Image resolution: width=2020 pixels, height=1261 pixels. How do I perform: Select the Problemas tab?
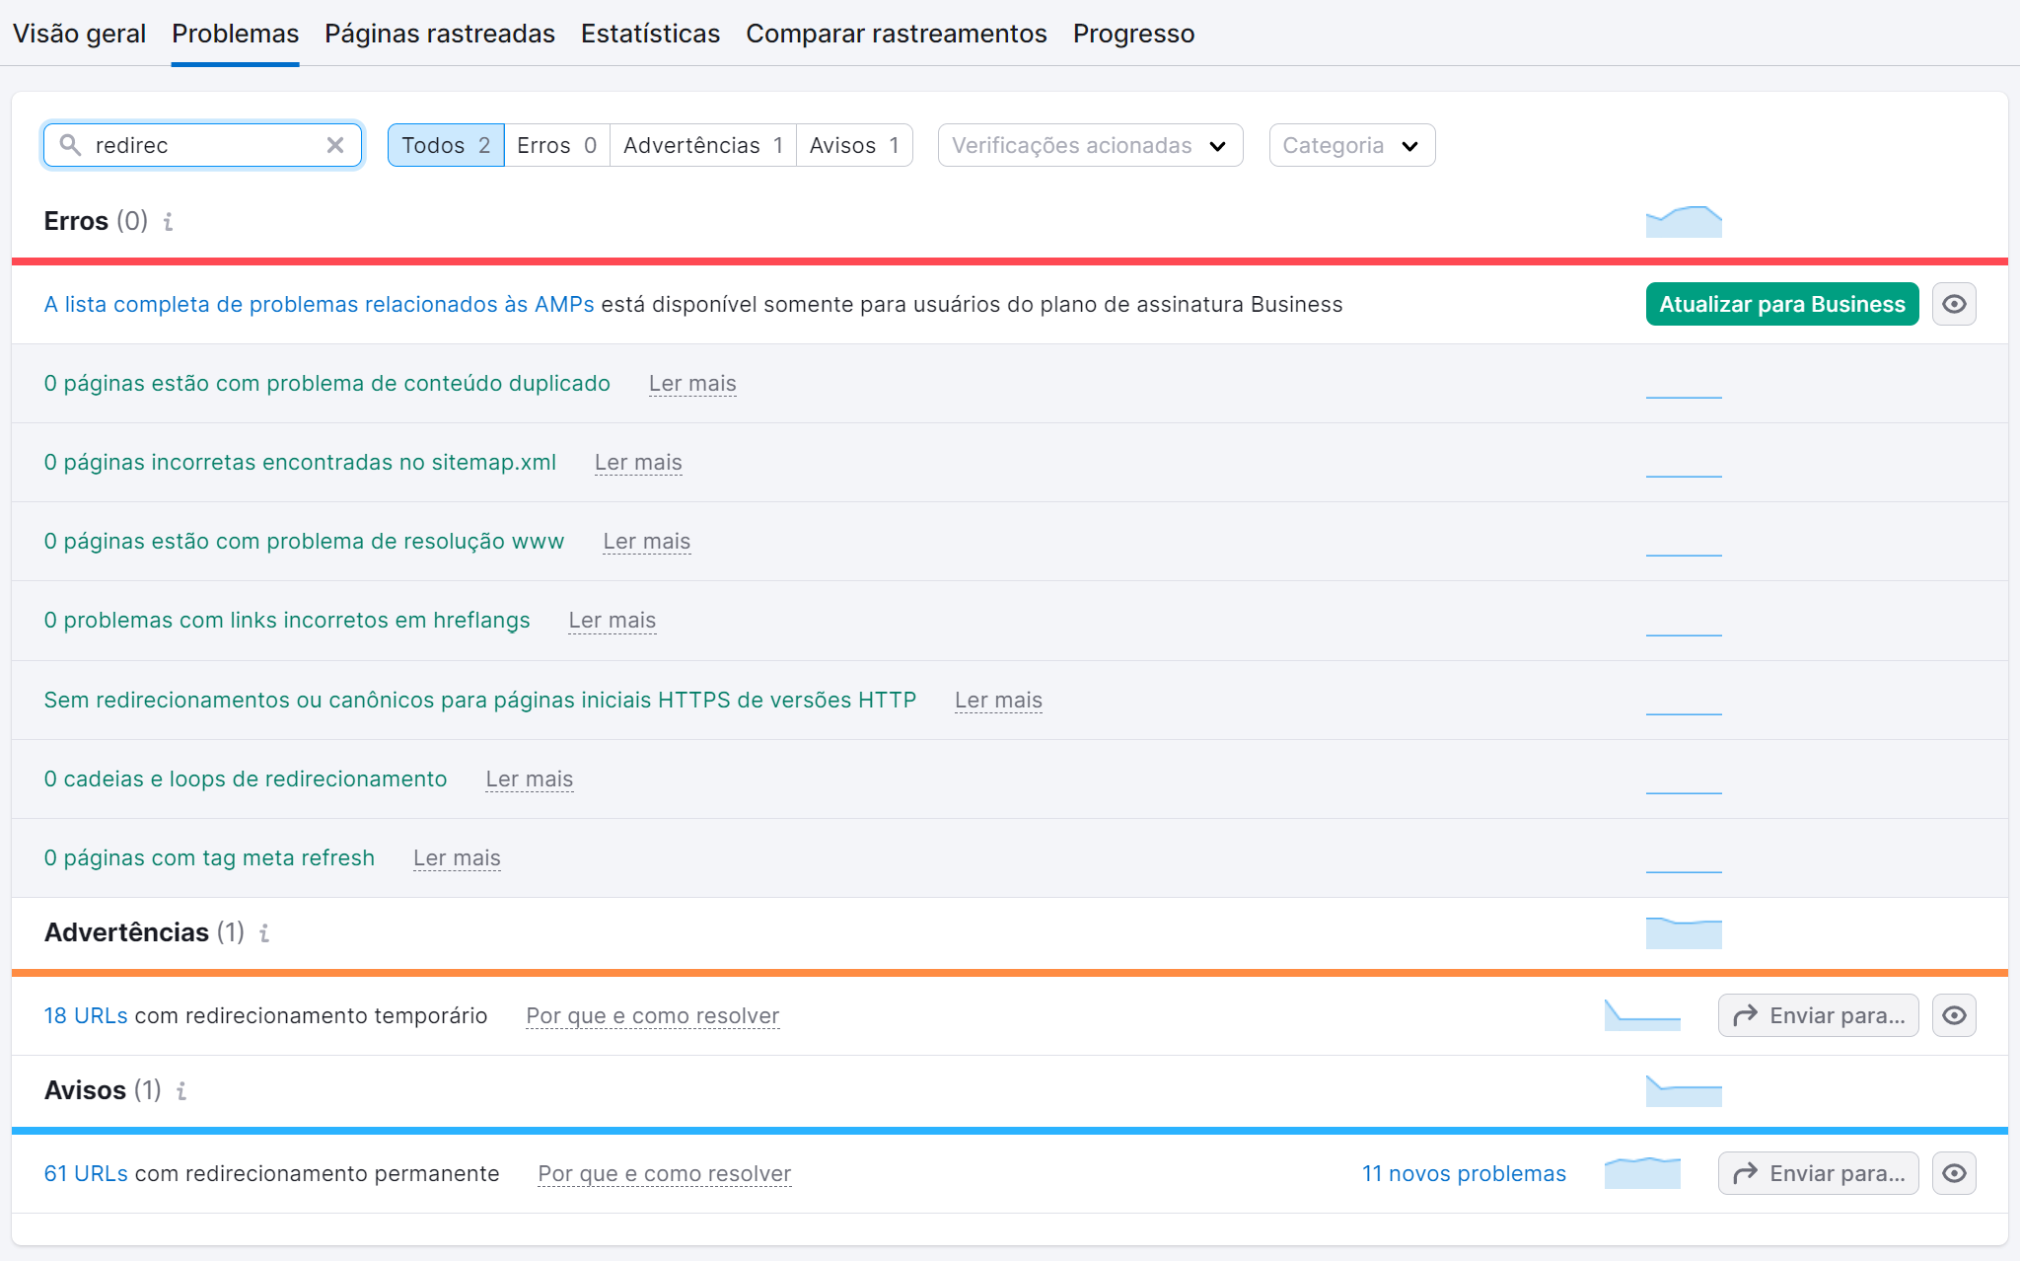pyautogui.click(x=235, y=34)
